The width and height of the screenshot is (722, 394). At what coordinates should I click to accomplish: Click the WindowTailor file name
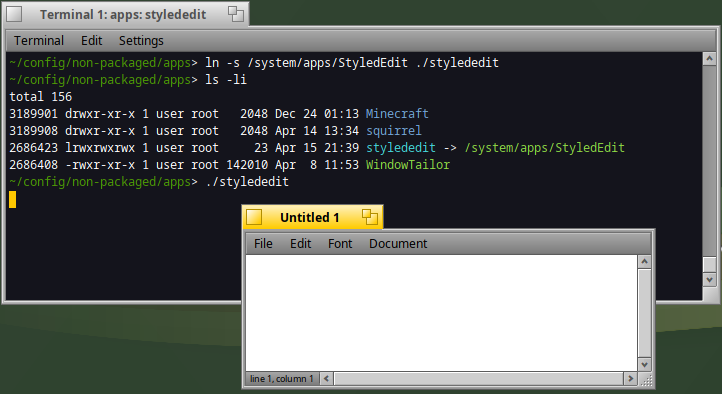(408, 165)
